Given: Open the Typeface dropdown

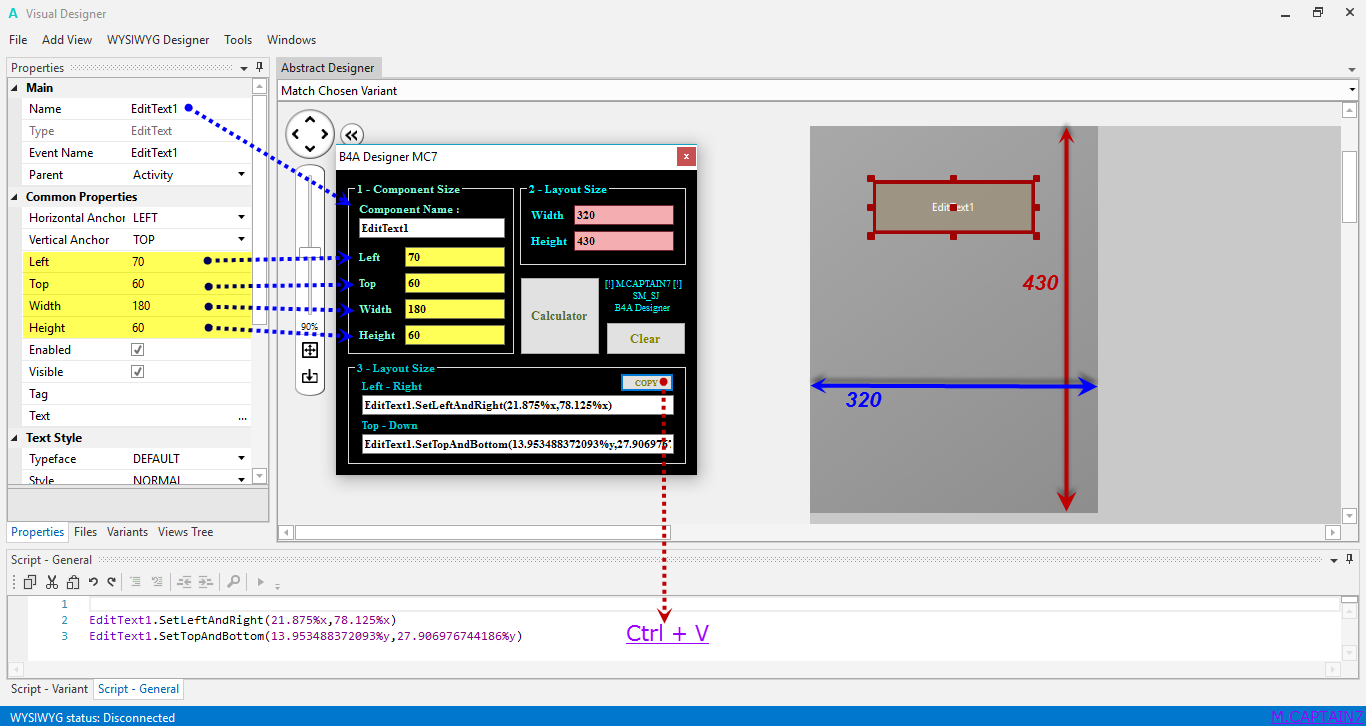Looking at the screenshot, I should 241,459.
